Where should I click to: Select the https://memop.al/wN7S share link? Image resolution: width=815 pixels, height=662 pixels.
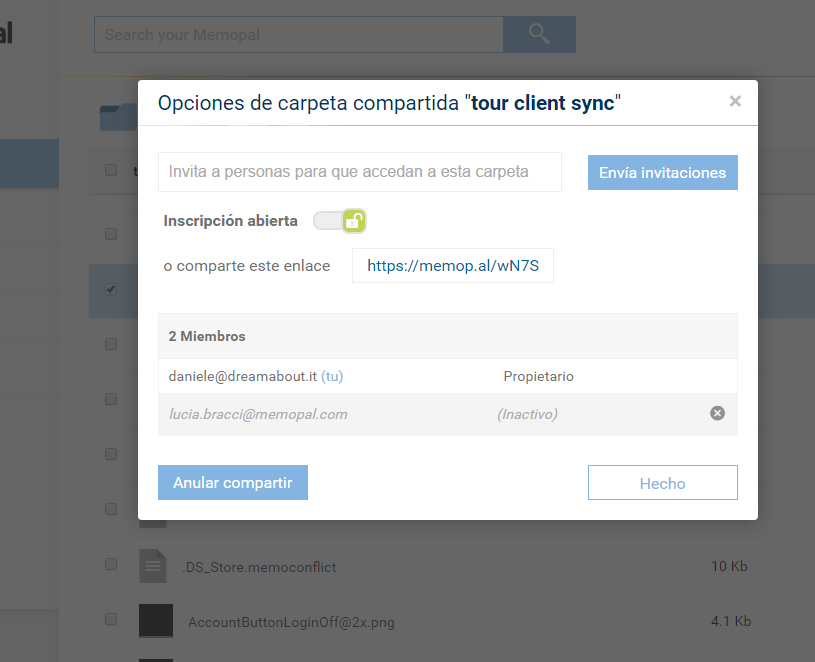click(453, 266)
